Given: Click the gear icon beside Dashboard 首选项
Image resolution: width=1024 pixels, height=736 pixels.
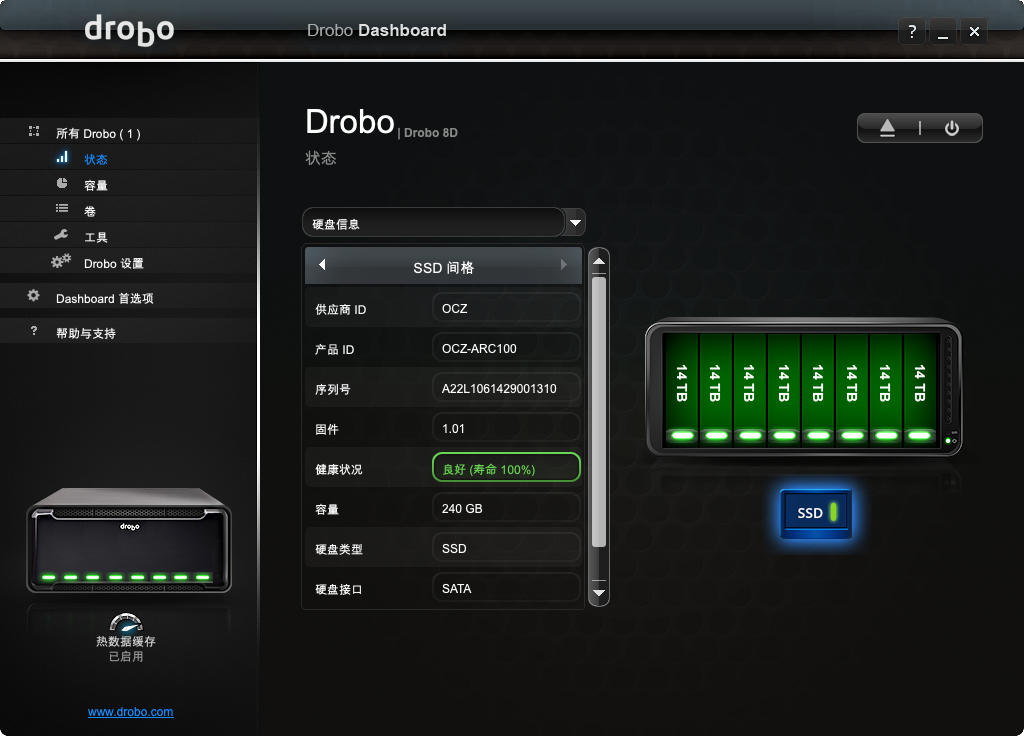Looking at the screenshot, I should 33,296.
